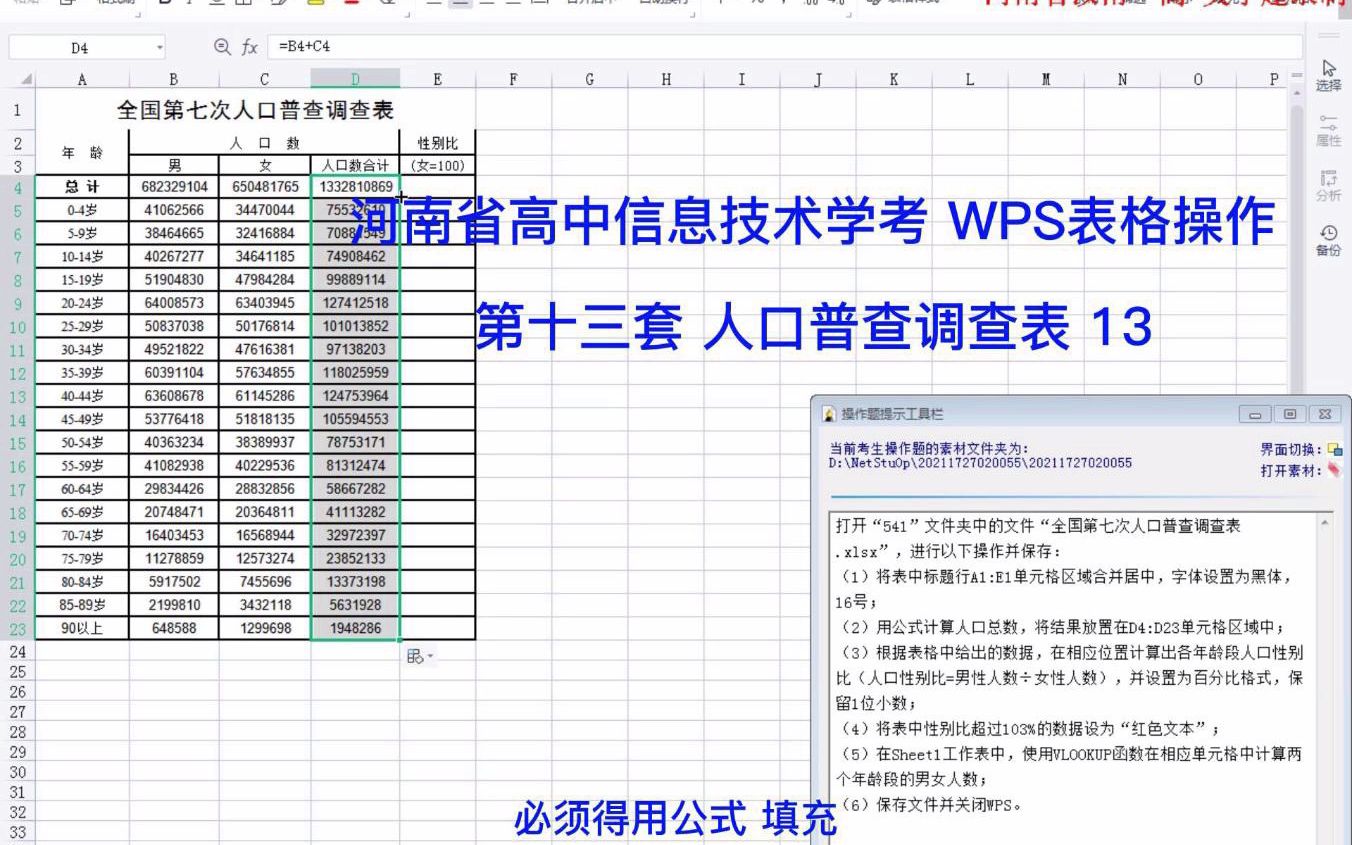Click cell with value 682329104

coord(174,187)
